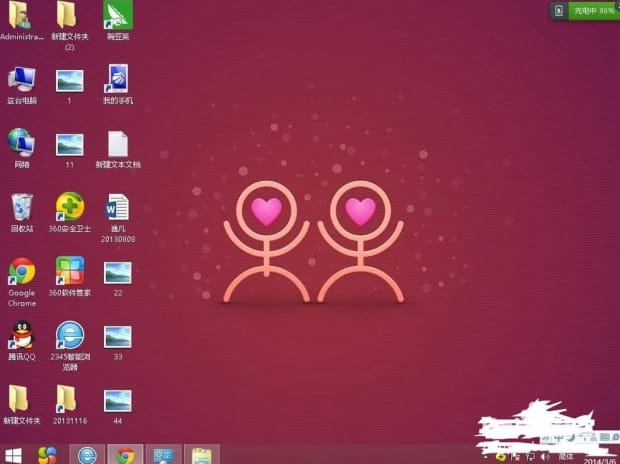Open 360安全卫士 desktop shortcut

[x=69, y=208]
